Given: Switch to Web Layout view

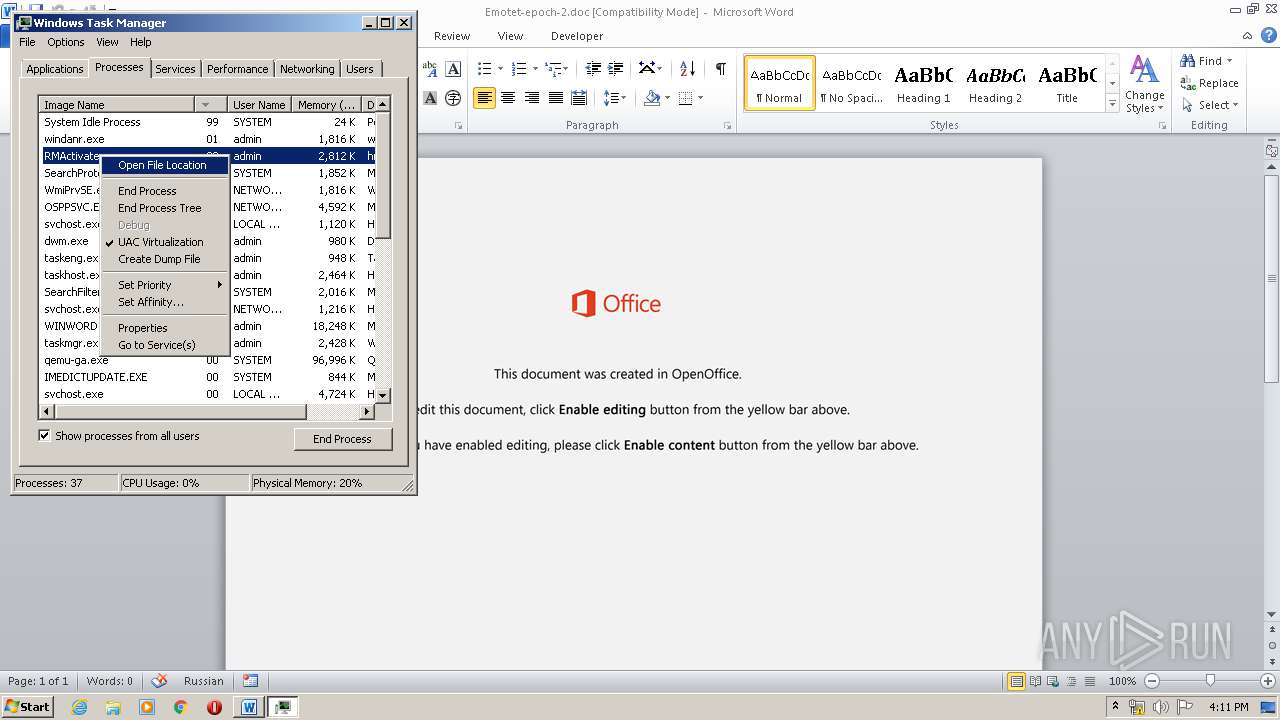Looking at the screenshot, I should (1053, 681).
